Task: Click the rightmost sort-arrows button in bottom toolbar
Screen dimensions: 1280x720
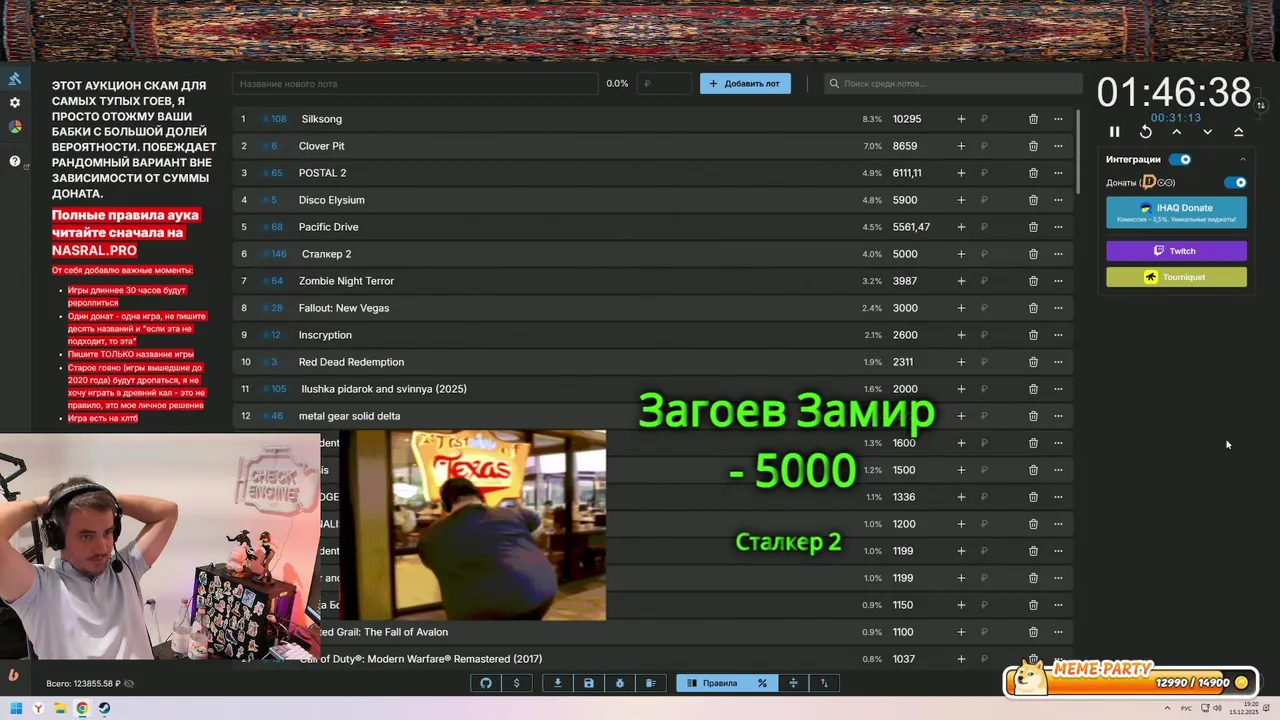Action: point(824,683)
